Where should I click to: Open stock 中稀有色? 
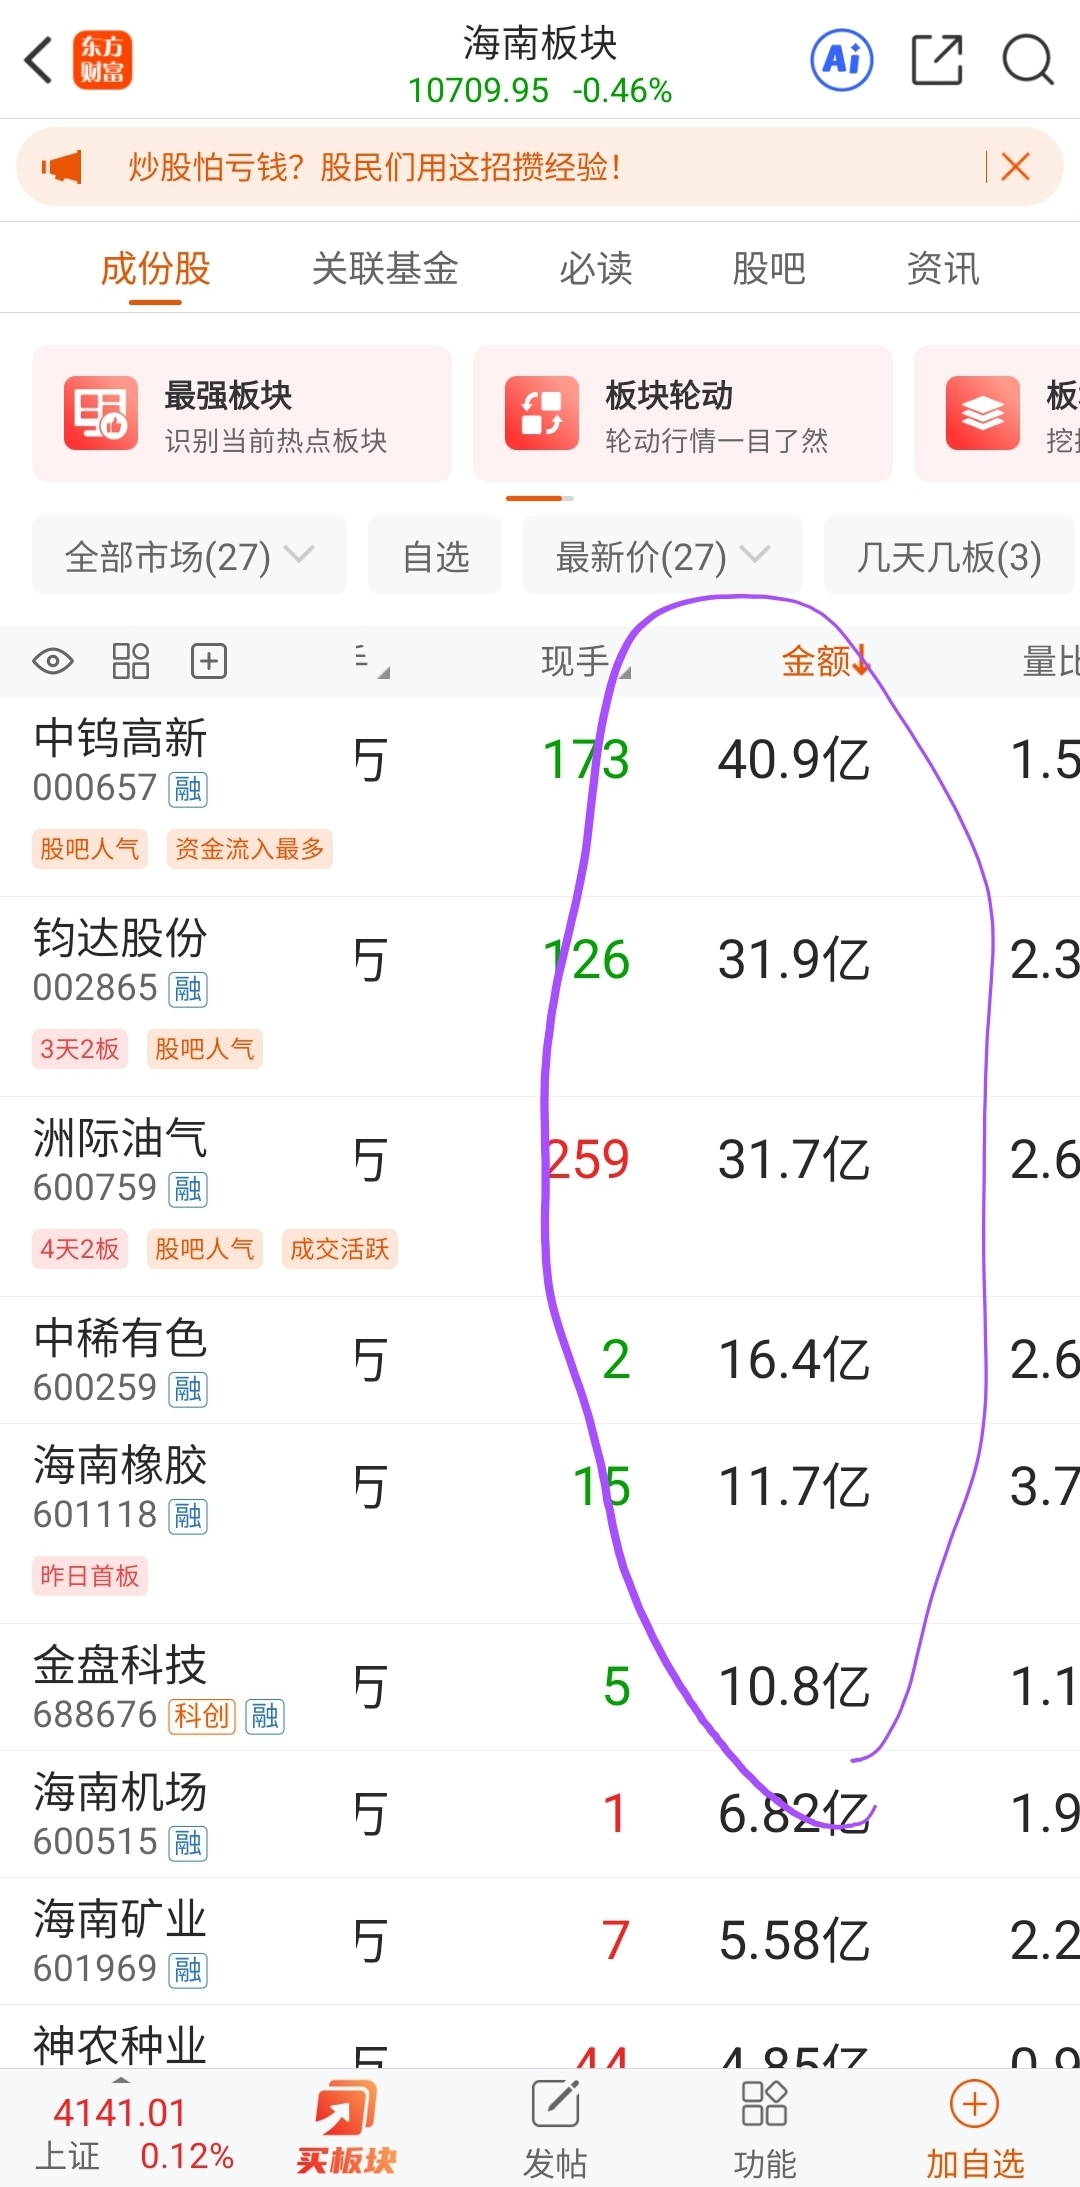120,1340
